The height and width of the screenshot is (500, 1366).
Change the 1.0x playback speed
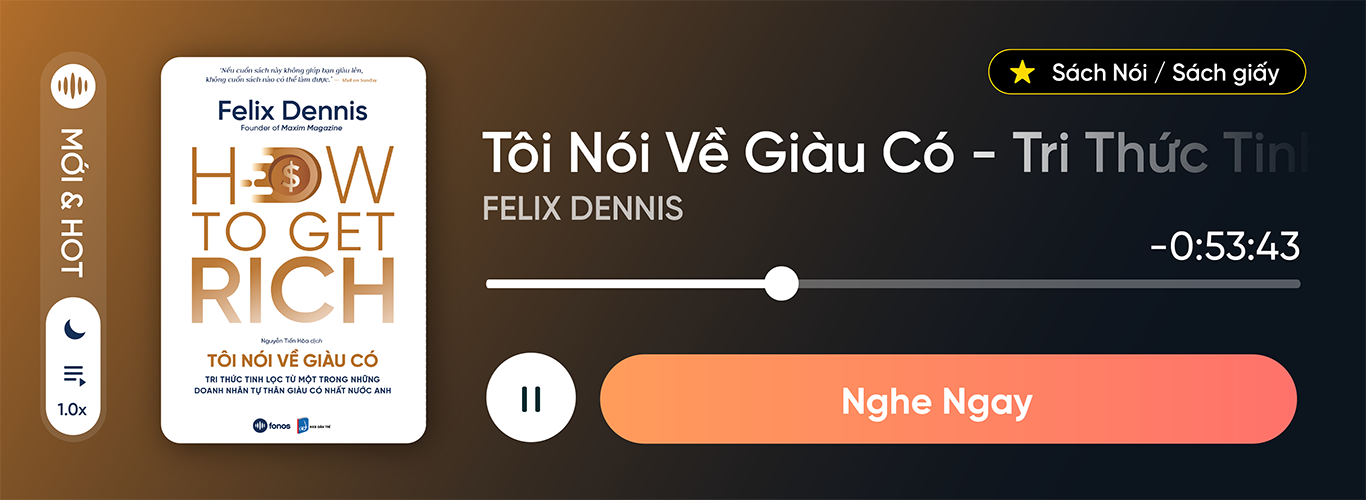tap(72, 409)
